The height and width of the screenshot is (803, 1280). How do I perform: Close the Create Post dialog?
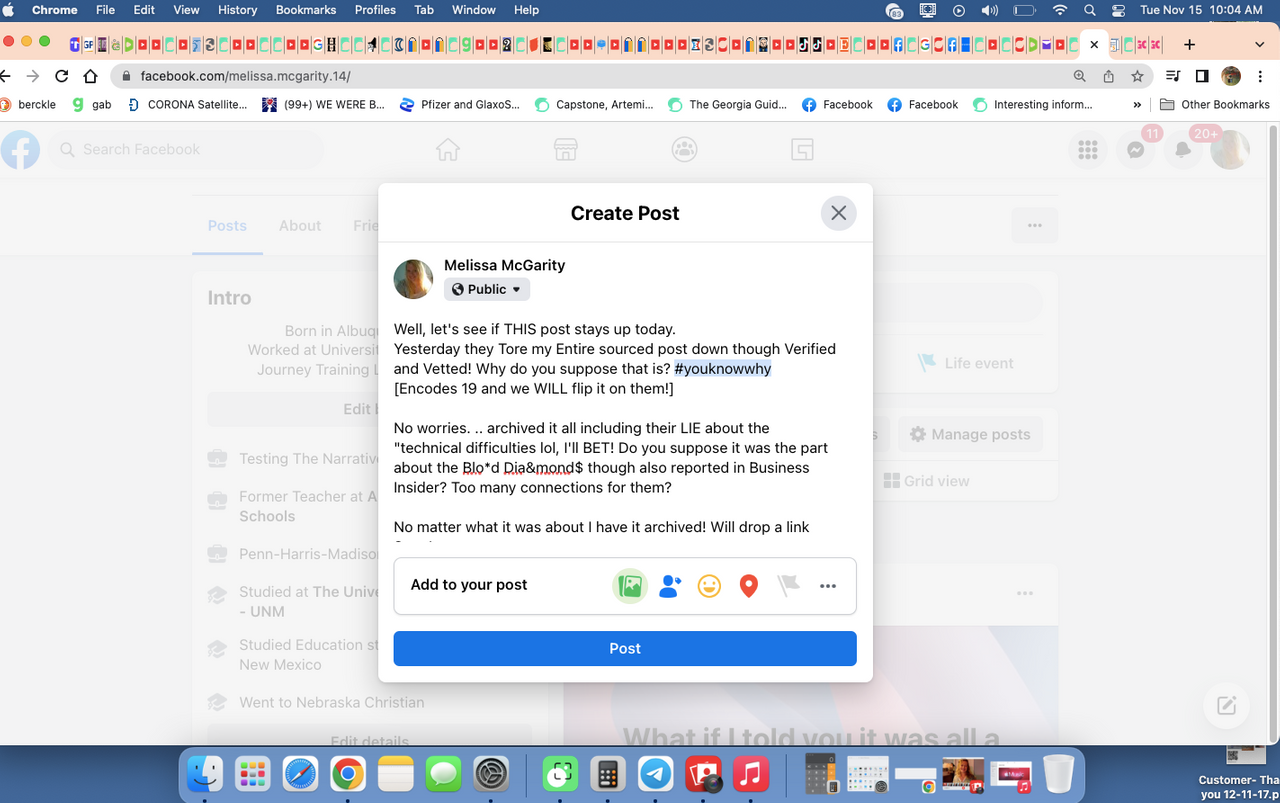pyautogui.click(x=839, y=213)
